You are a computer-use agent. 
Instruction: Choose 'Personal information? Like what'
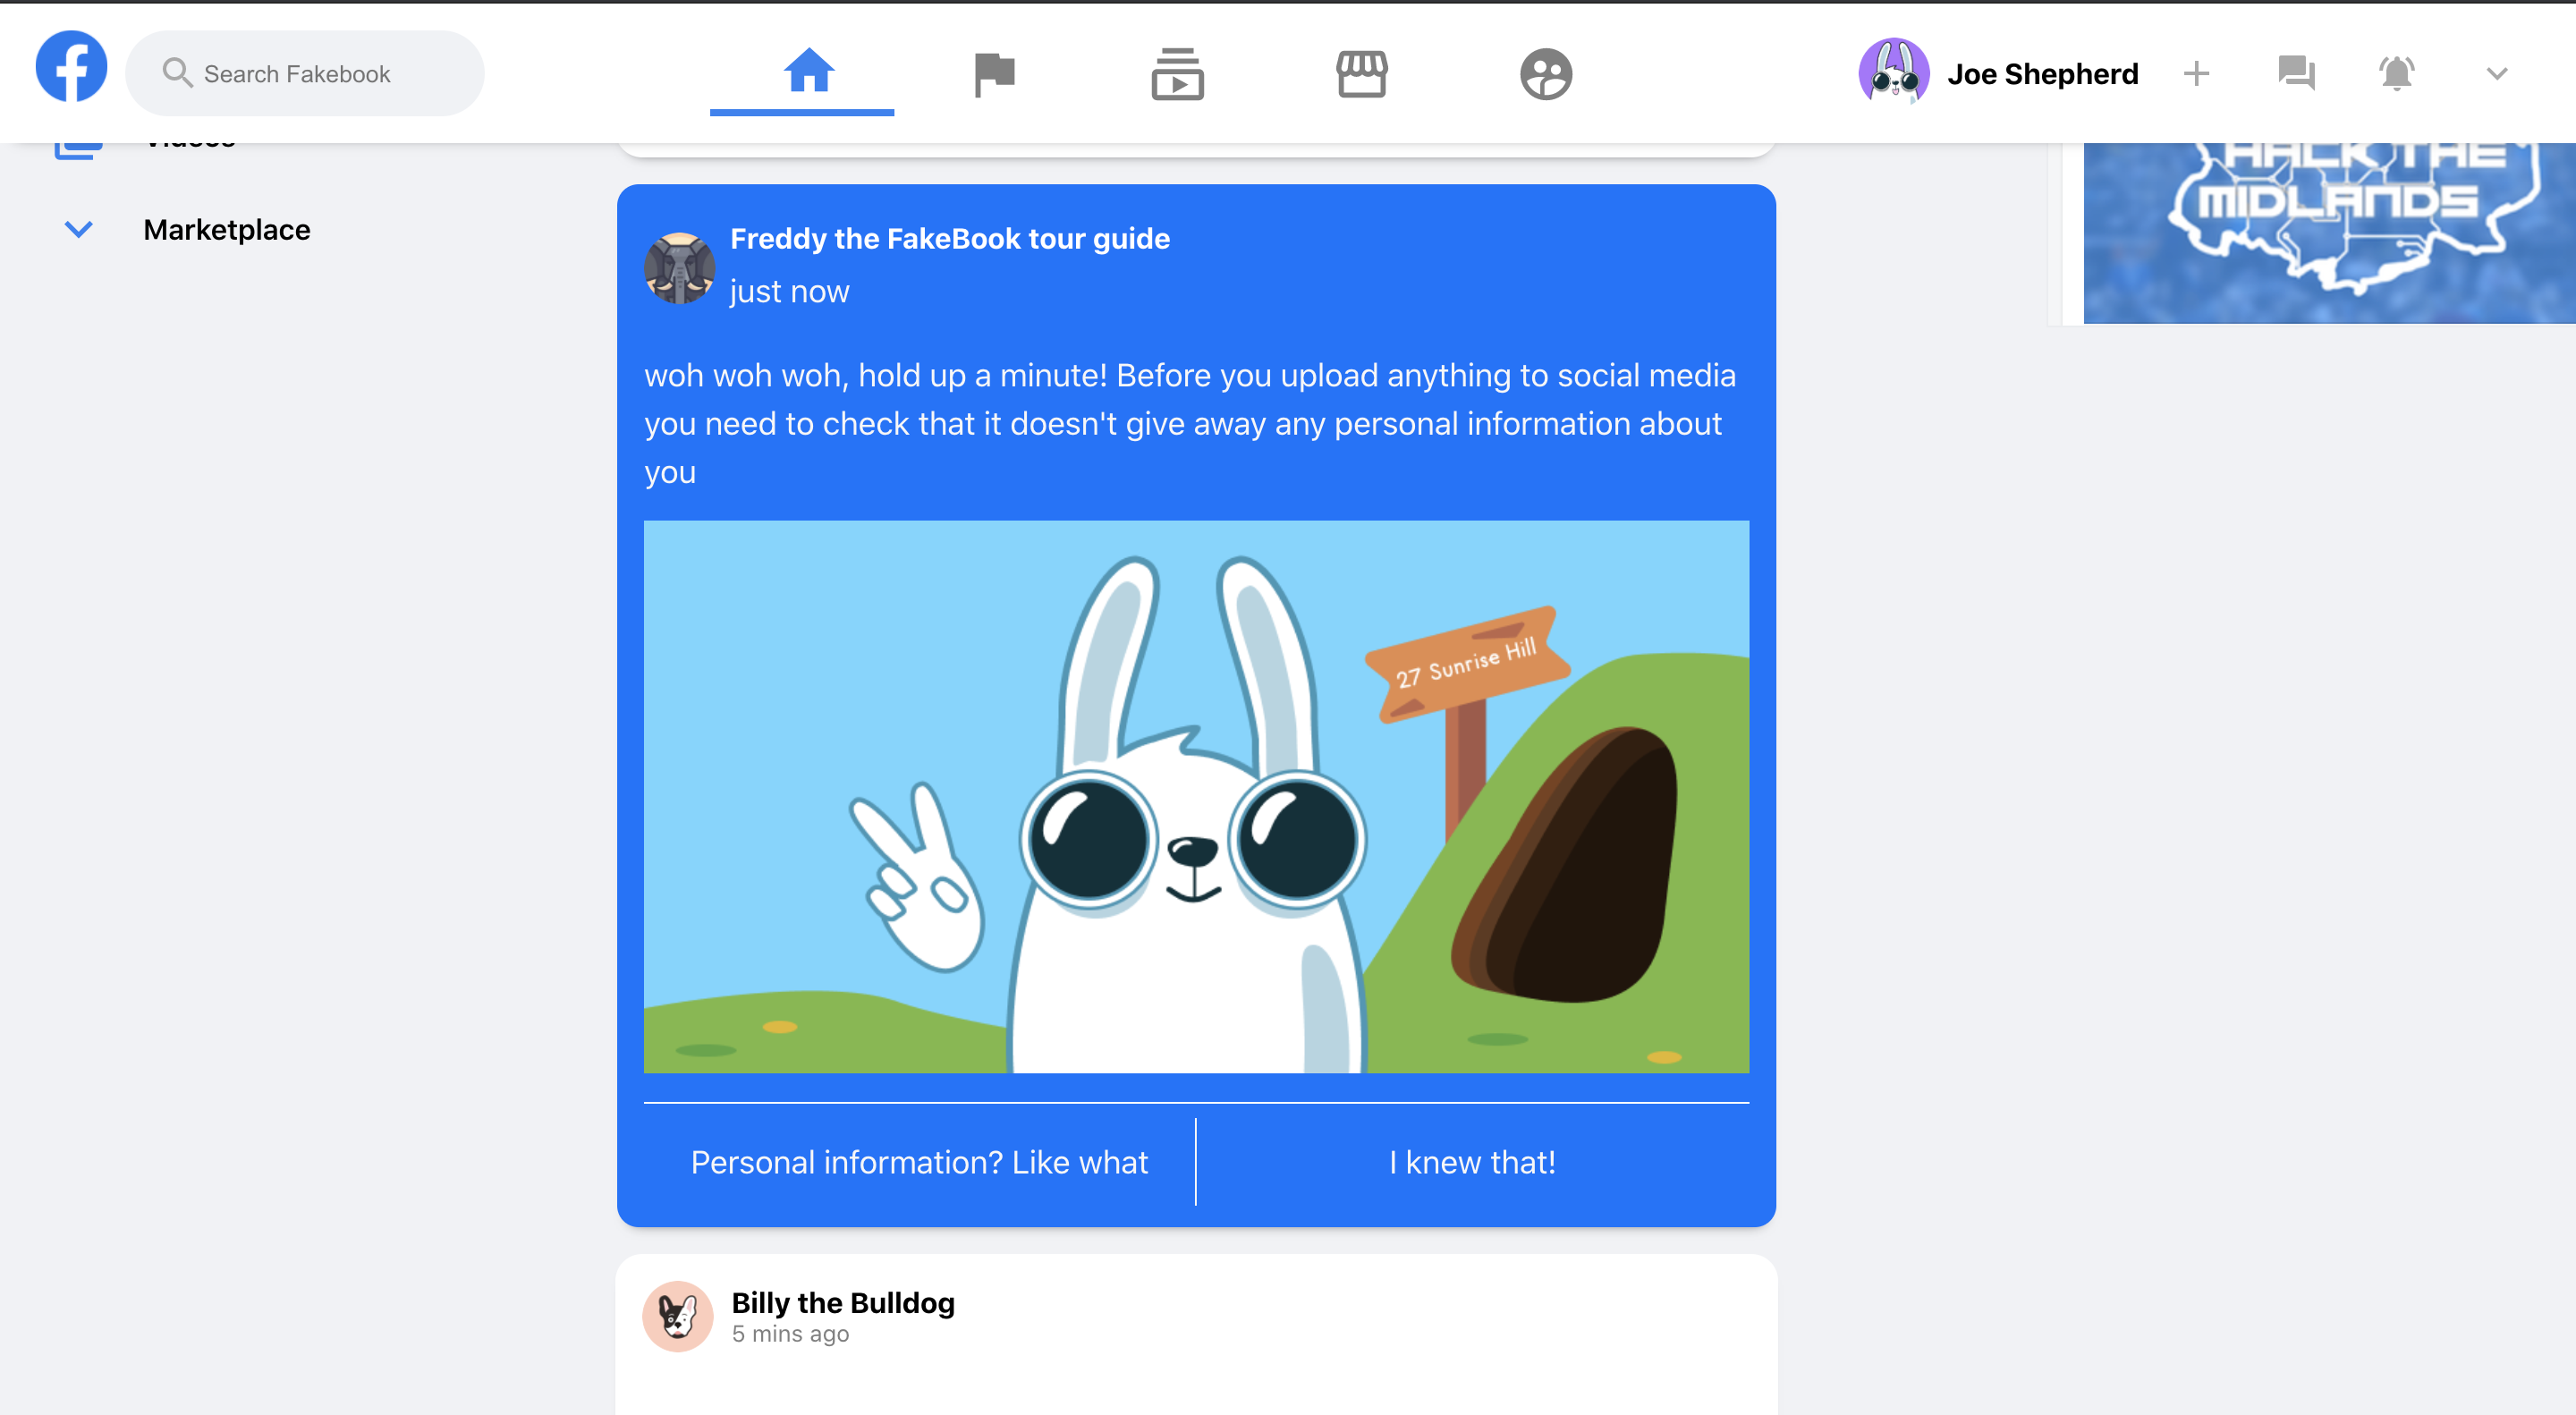918,1162
